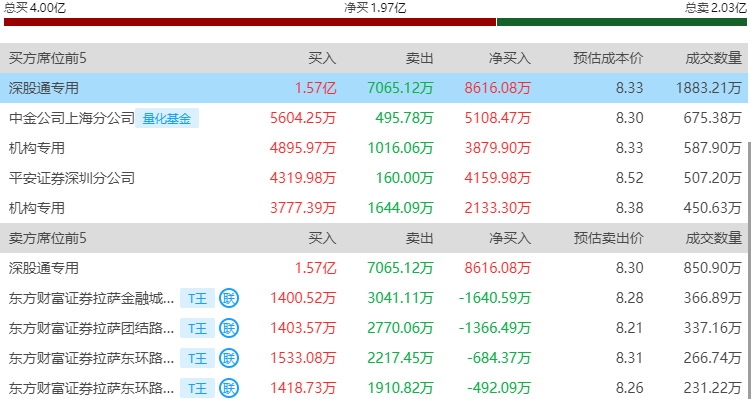This screenshot has height=399, width=751.
Task: Click the 联 icon on 拉萨团结路 row
Action: coord(229,328)
